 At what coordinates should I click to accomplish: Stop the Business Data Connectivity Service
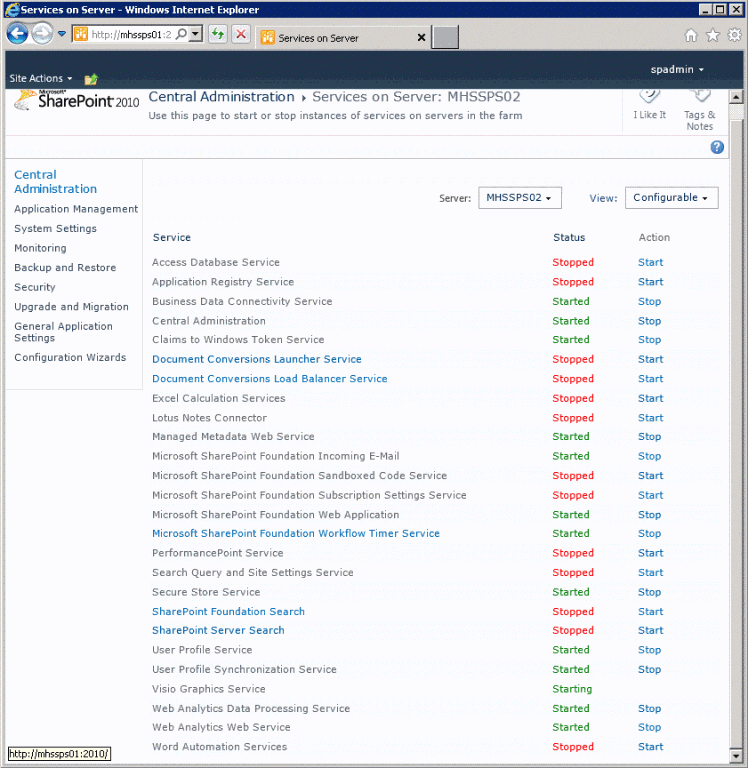click(650, 302)
